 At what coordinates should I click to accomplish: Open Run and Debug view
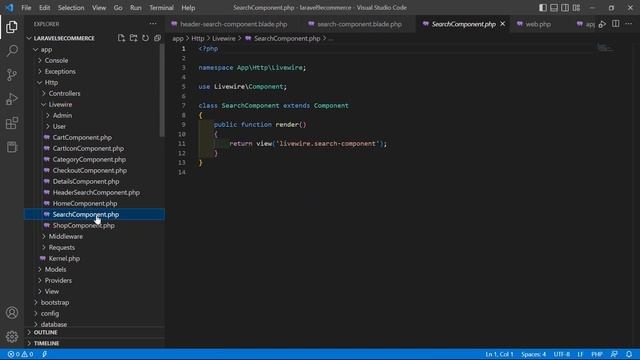tap(12, 99)
